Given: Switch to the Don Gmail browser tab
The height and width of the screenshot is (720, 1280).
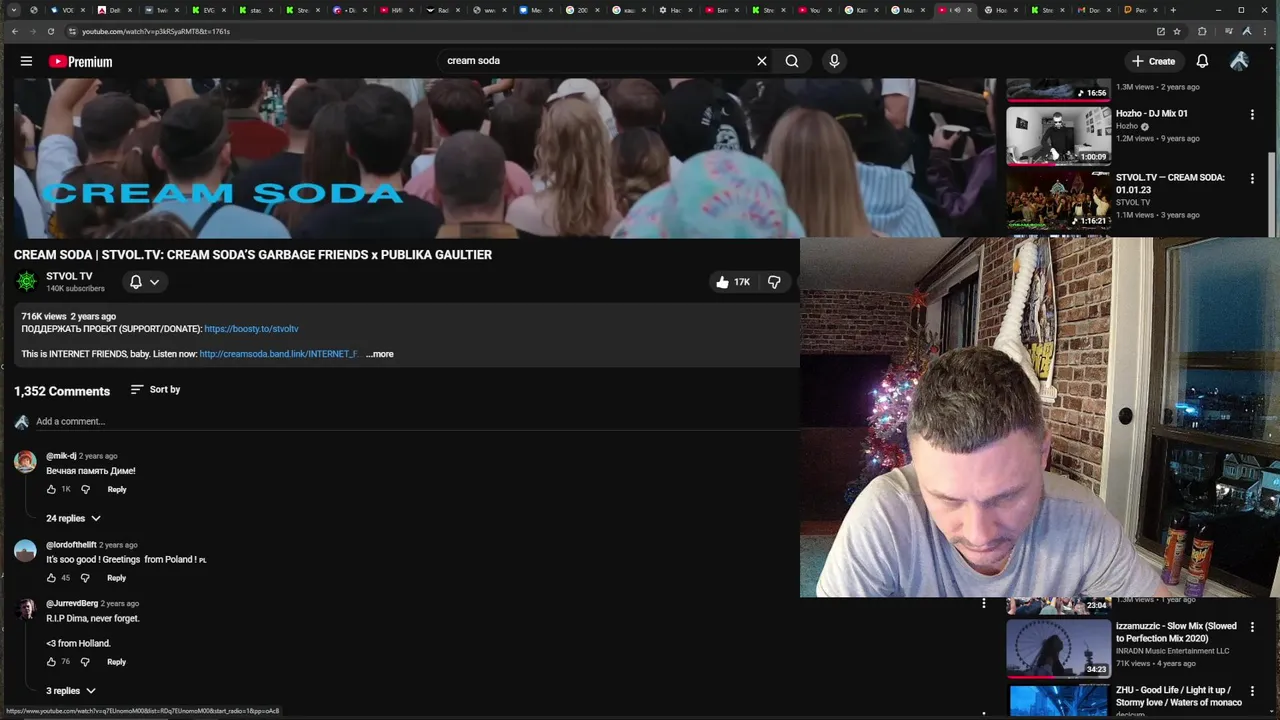Looking at the screenshot, I should point(1094,10).
